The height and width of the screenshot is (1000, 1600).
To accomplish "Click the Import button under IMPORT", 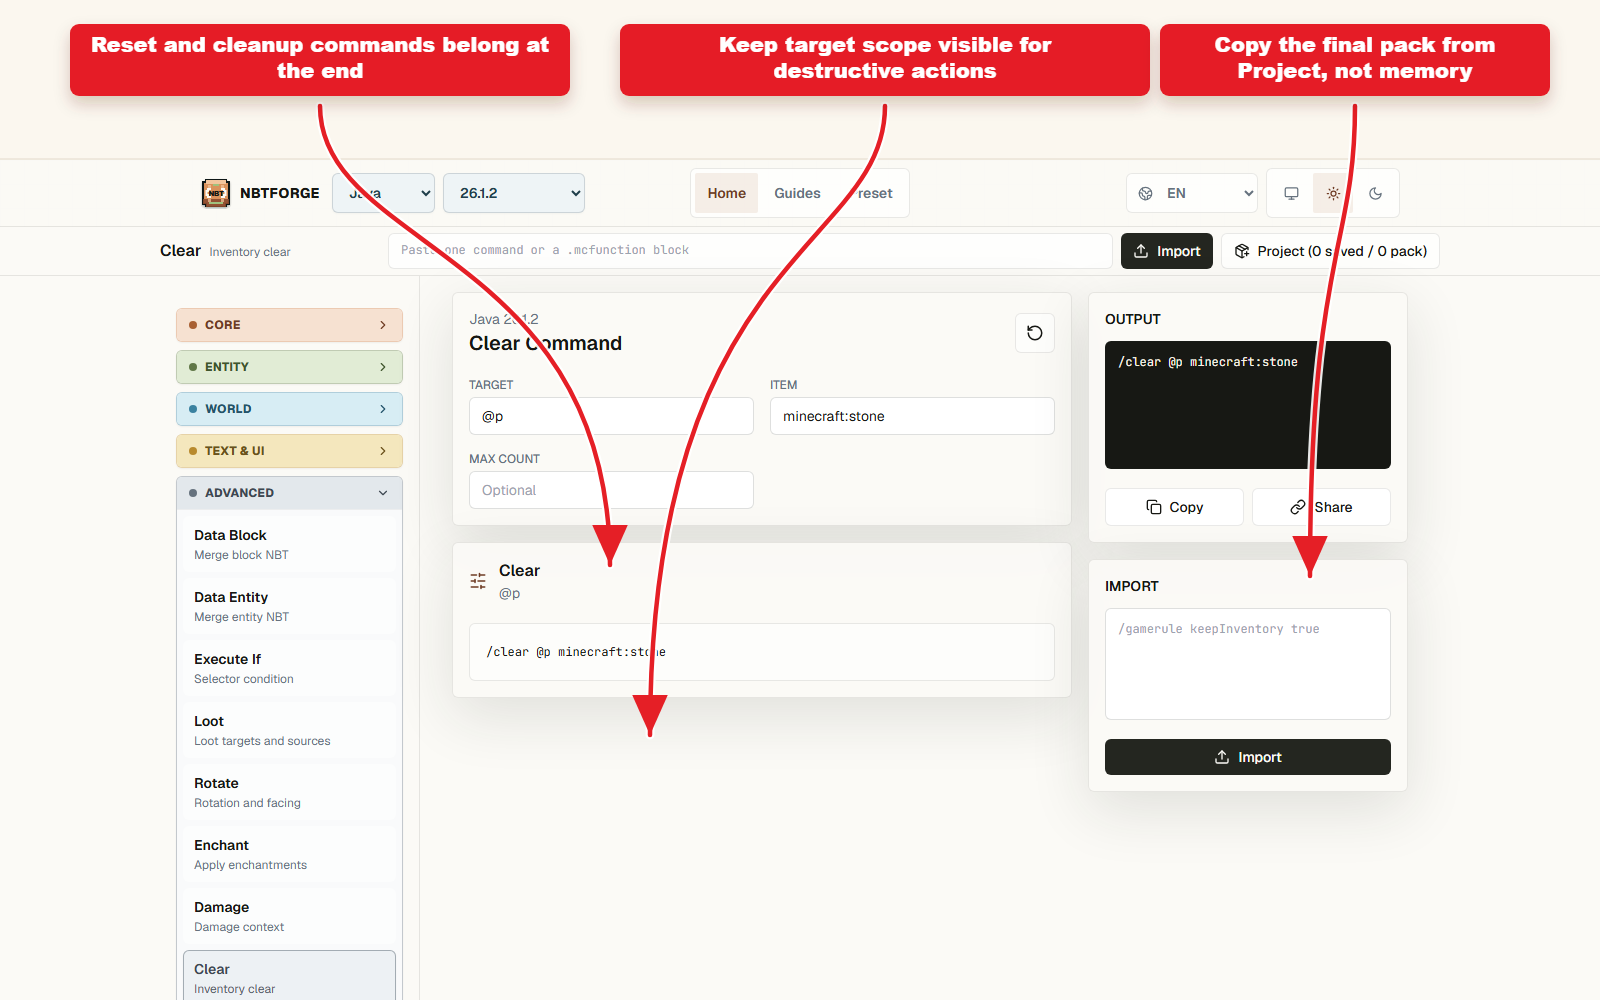I will 1248,757.
